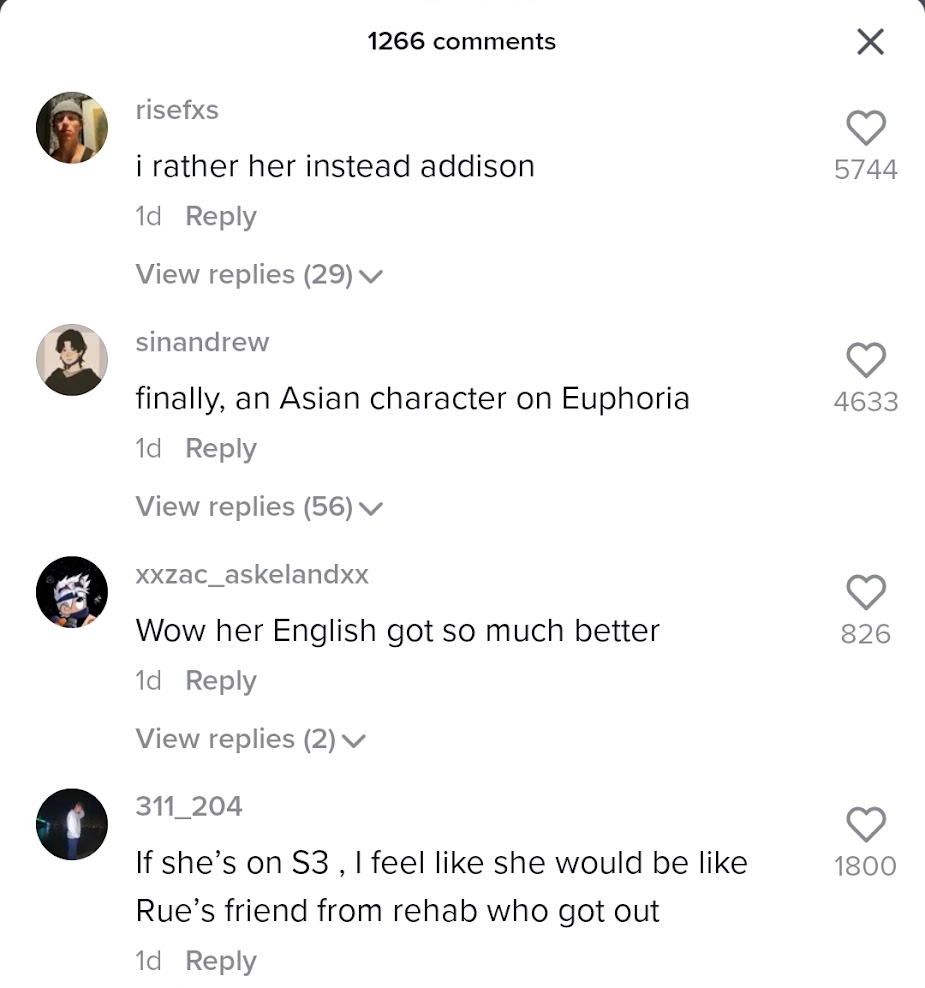The height and width of the screenshot is (988, 925).
Task: Like the 311_204 comment about S3
Action: point(866,824)
